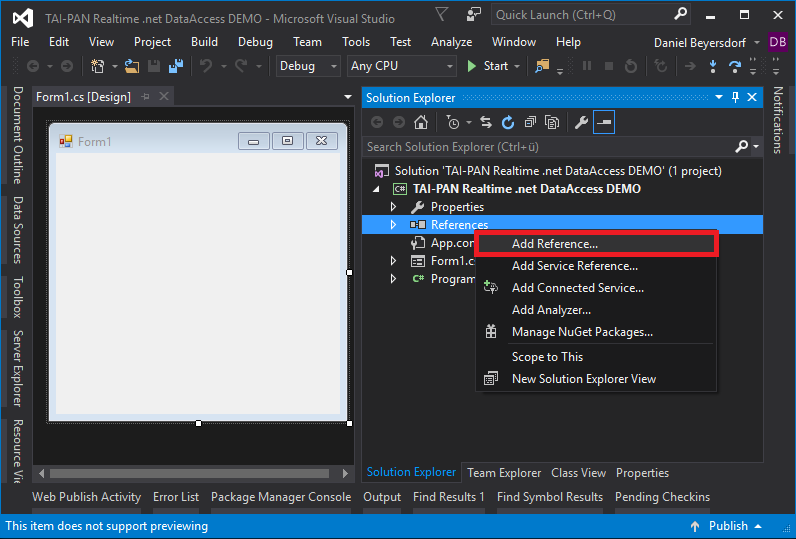Select Scope to This menu item
This screenshot has width=796, height=539.
(x=596, y=357)
